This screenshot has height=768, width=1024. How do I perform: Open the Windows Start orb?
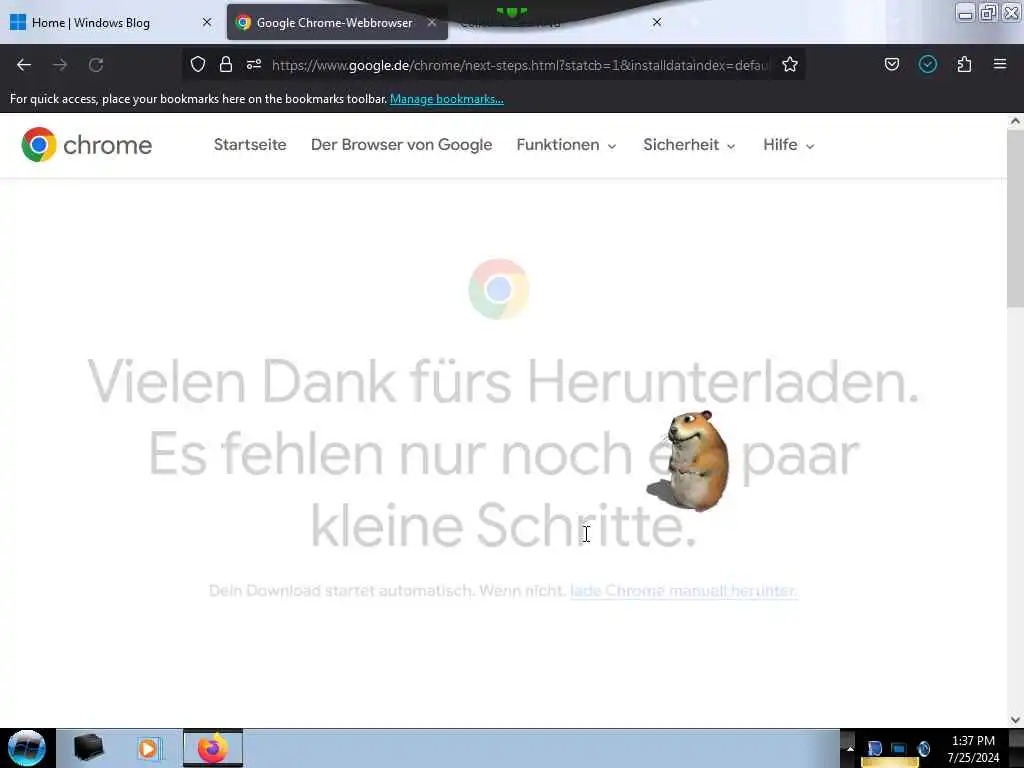tap(27, 748)
